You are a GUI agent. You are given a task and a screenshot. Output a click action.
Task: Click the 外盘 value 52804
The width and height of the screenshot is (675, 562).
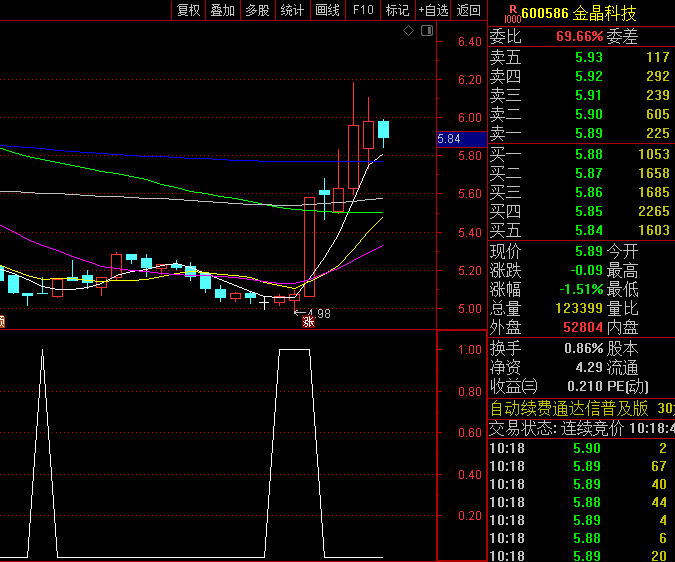coord(583,327)
